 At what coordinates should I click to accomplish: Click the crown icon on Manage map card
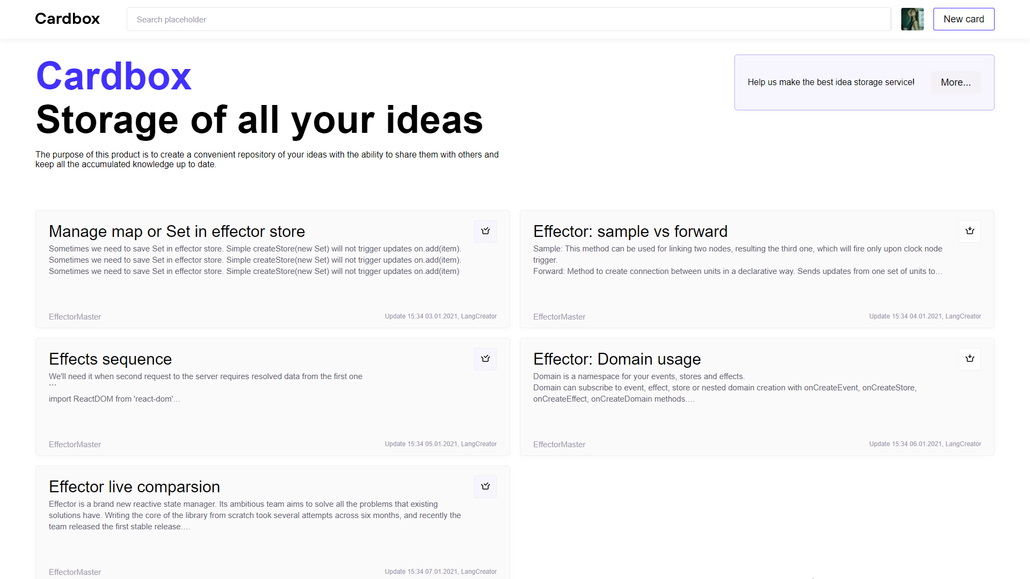(x=485, y=231)
